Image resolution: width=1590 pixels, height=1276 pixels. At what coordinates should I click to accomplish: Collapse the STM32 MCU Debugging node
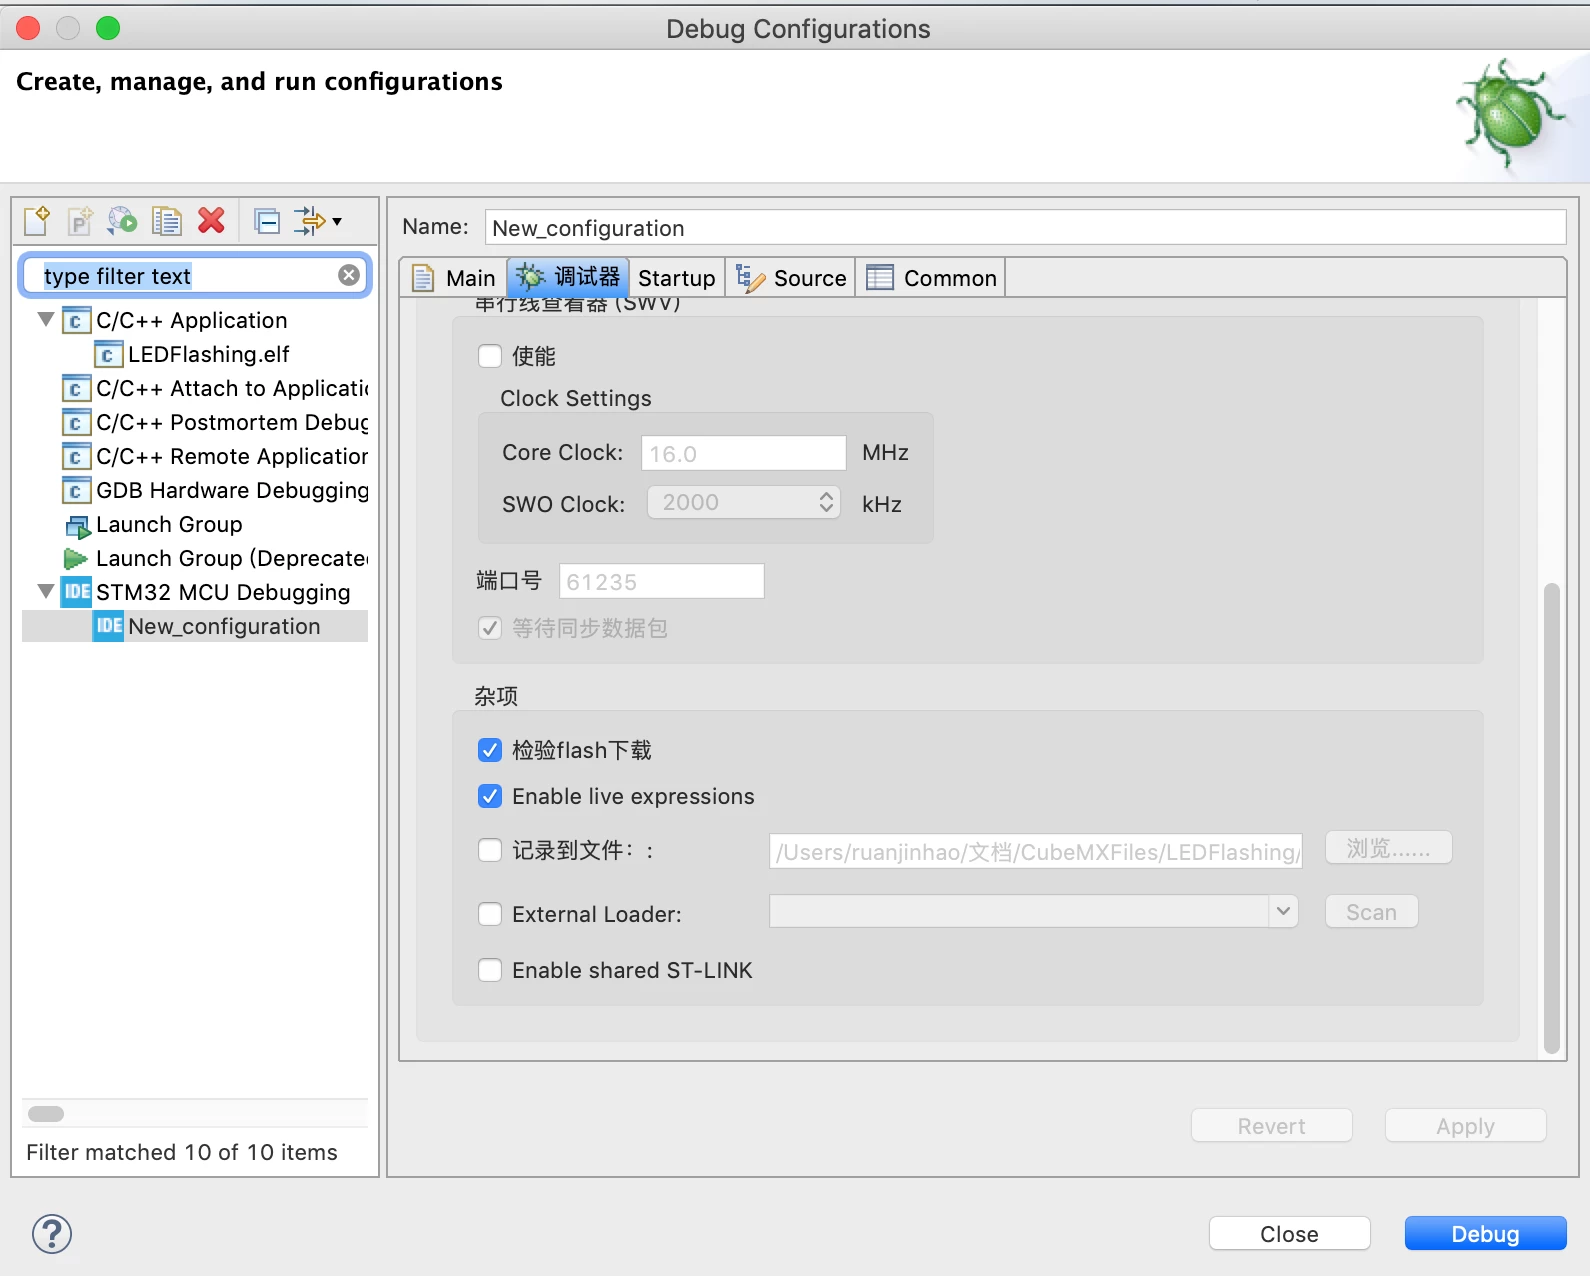pyautogui.click(x=46, y=592)
